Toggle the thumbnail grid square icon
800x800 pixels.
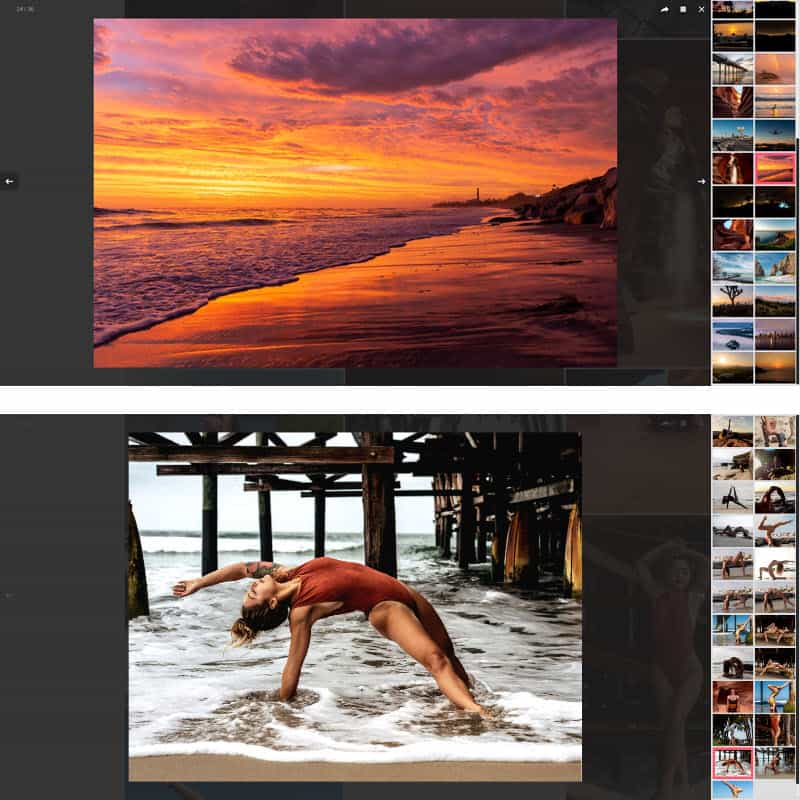(x=683, y=9)
